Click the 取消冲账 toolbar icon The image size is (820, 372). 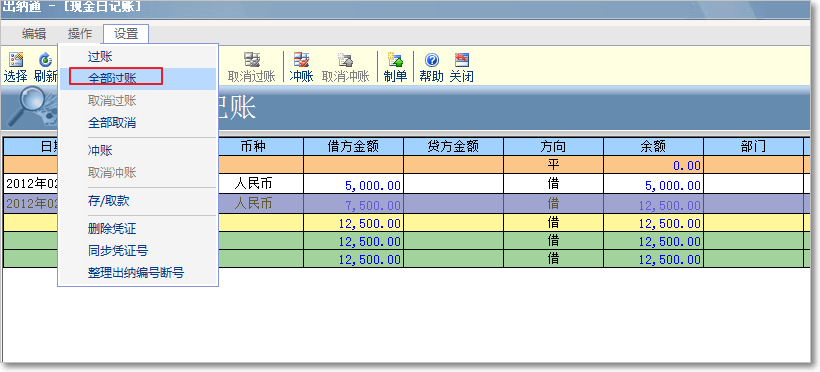[x=346, y=67]
